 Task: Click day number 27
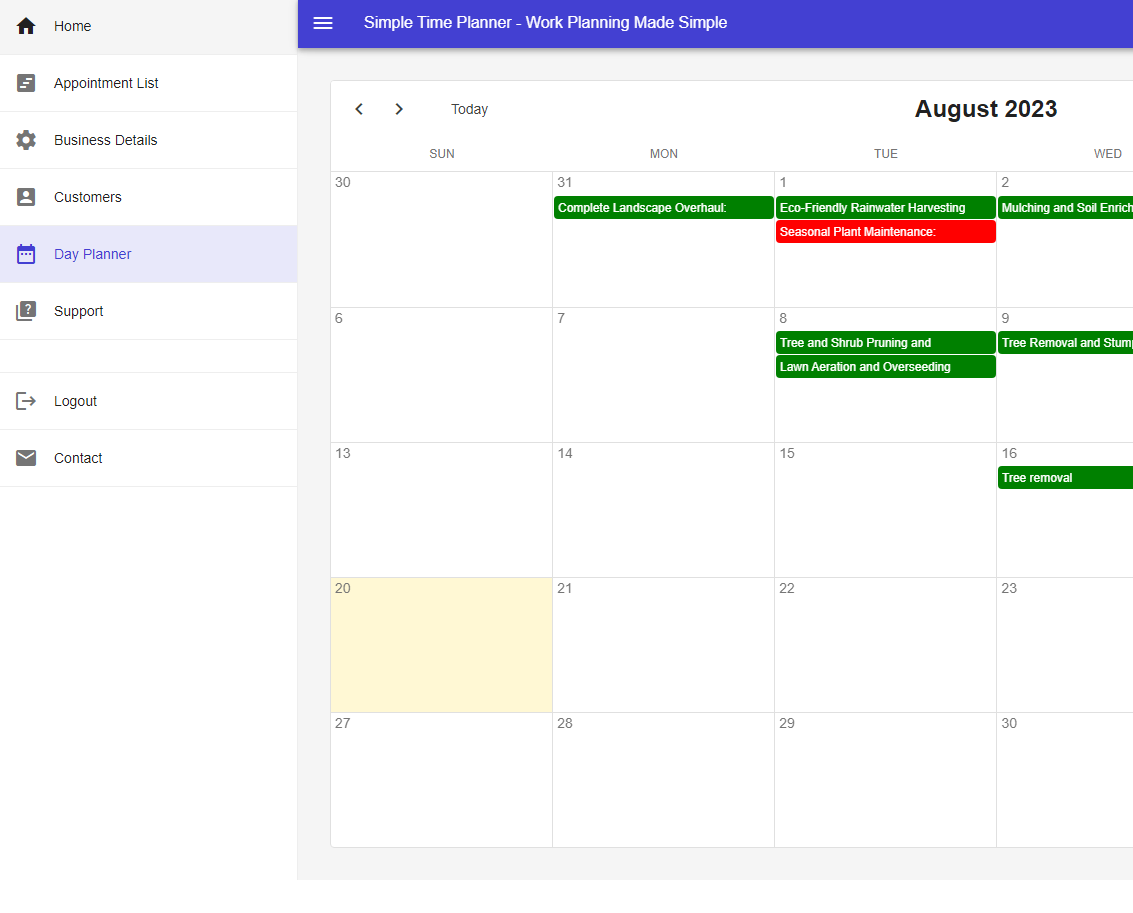343,724
